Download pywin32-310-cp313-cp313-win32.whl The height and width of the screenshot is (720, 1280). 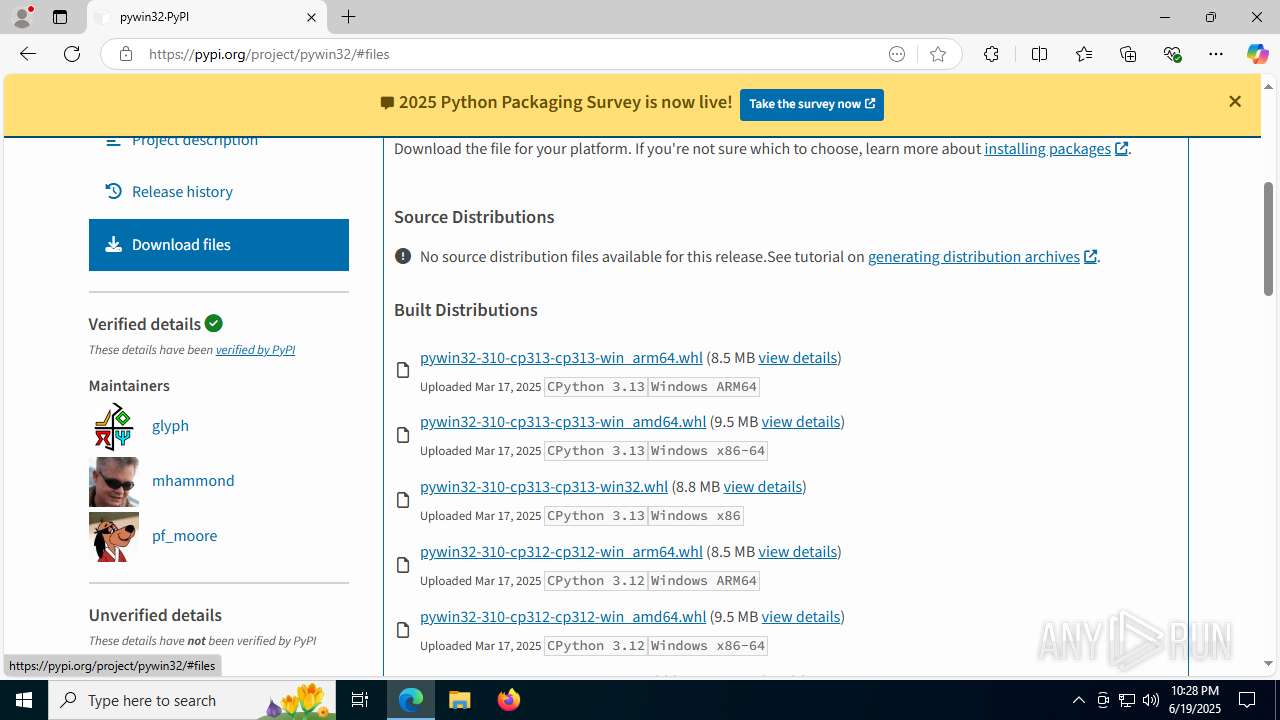(x=544, y=486)
